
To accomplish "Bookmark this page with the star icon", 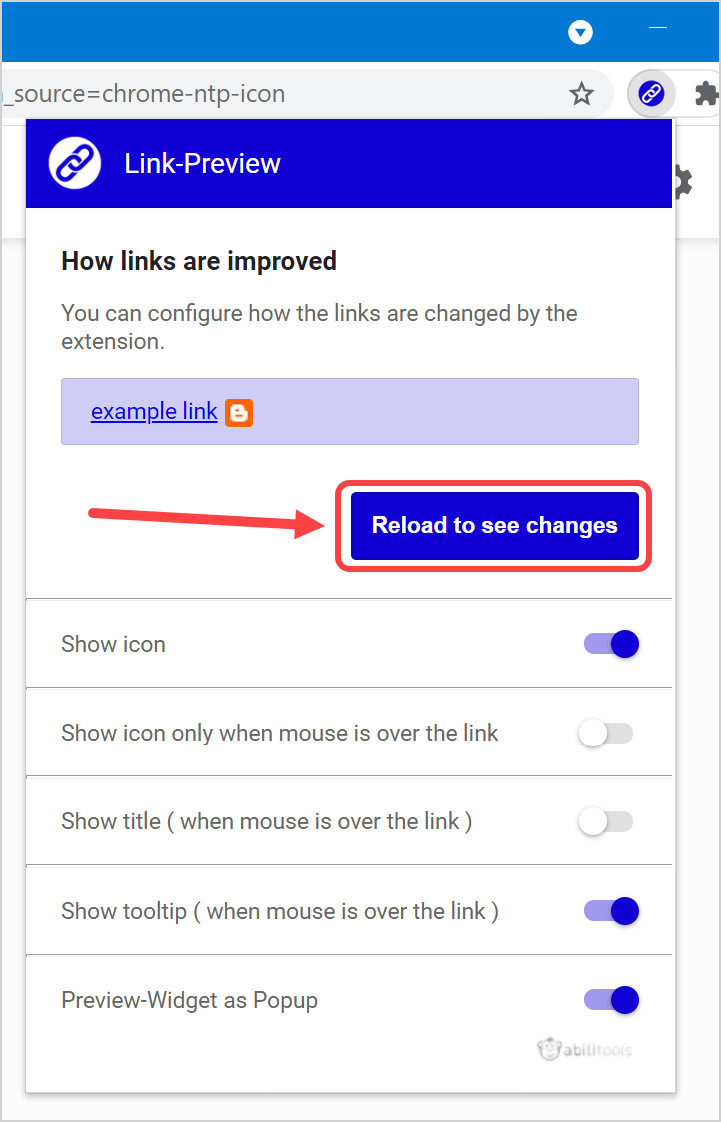I will coord(581,94).
